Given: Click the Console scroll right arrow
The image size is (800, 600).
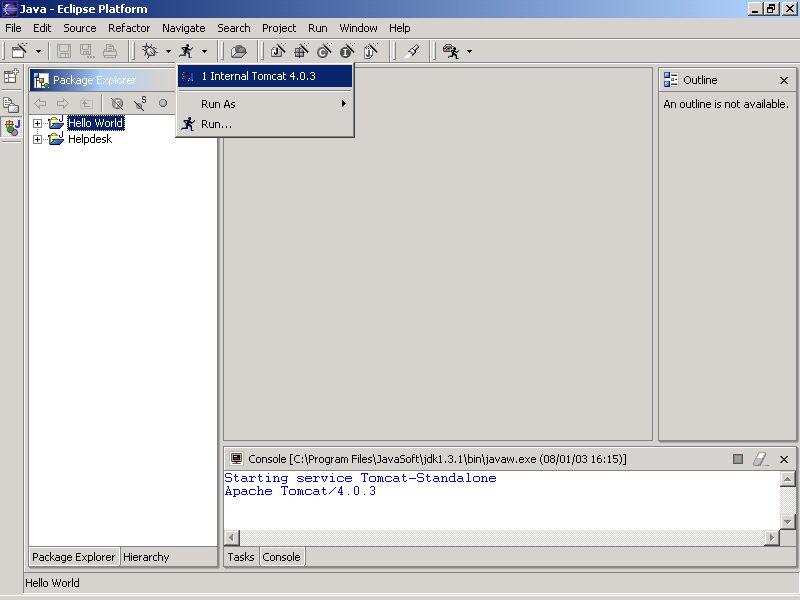Looking at the screenshot, I should click(x=772, y=537).
